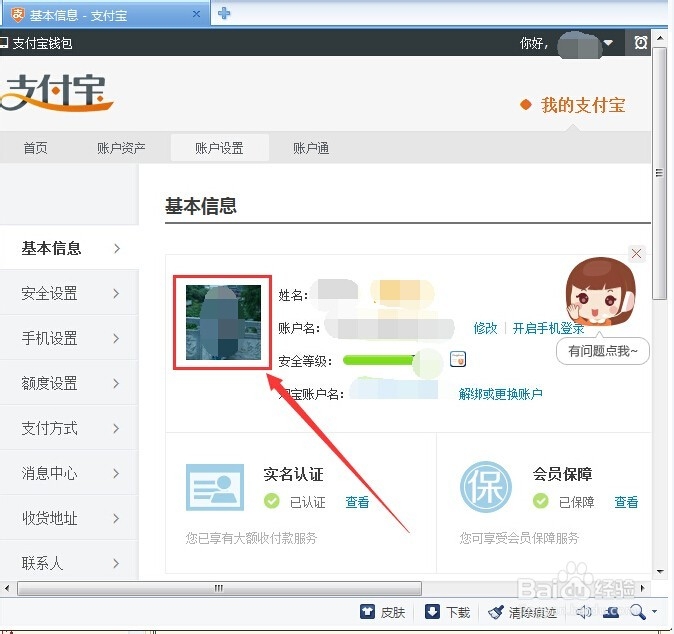Close the 基本信息 - 支付宝 browser tab
Image resolution: width=674 pixels, height=634 pixels.
click(x=196, y=14)
